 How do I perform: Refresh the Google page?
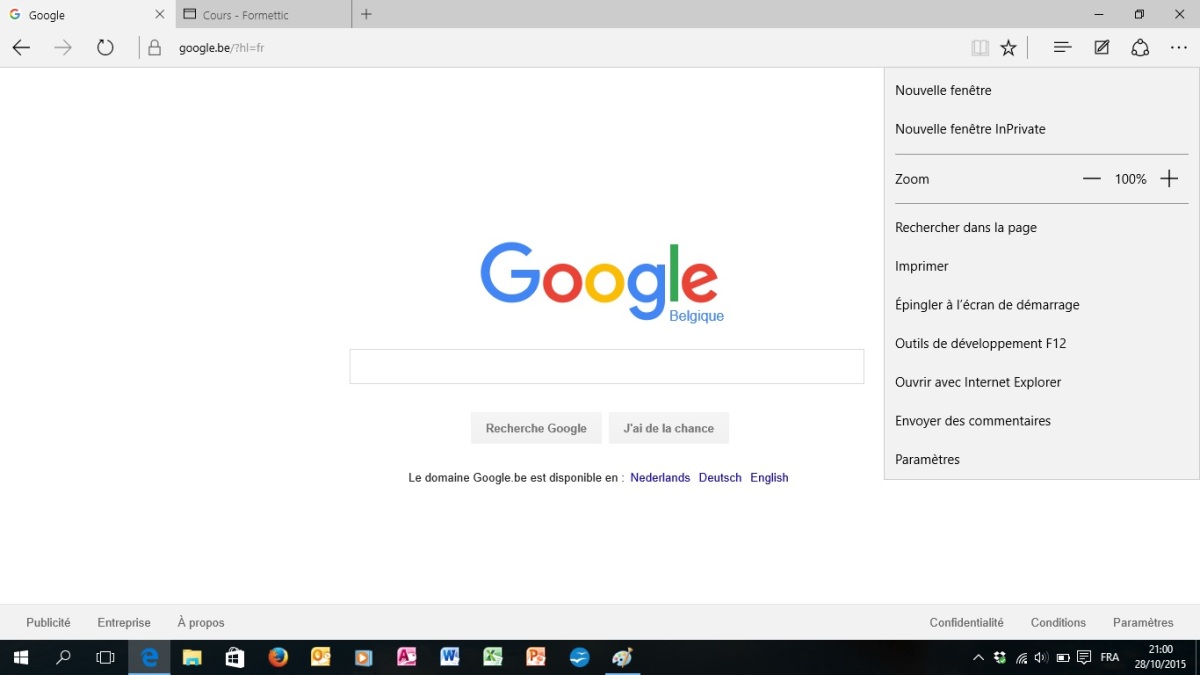tap(105, 48)
